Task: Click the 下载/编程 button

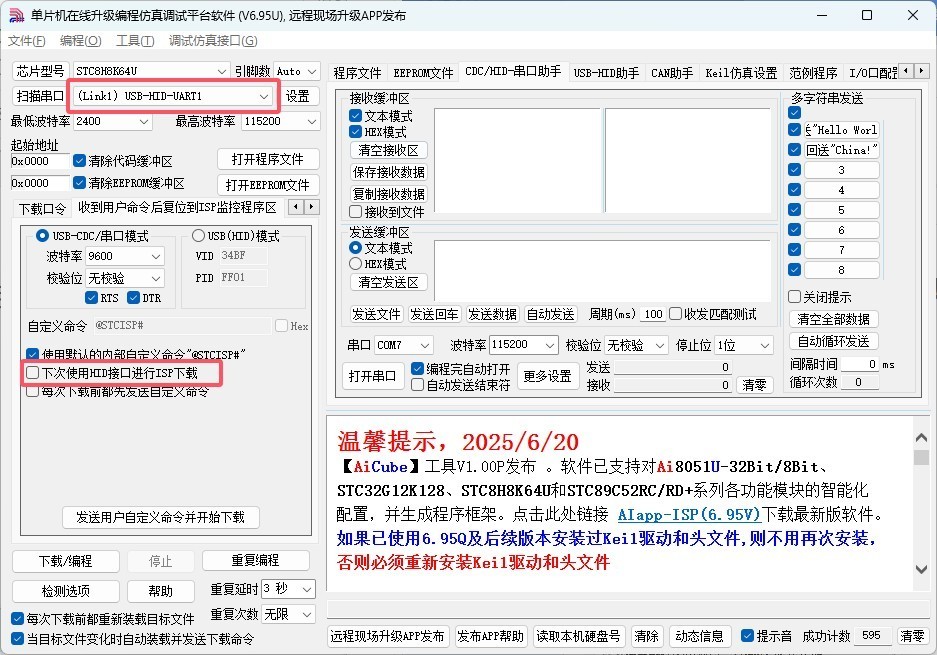Action: (x=65, y=560)
